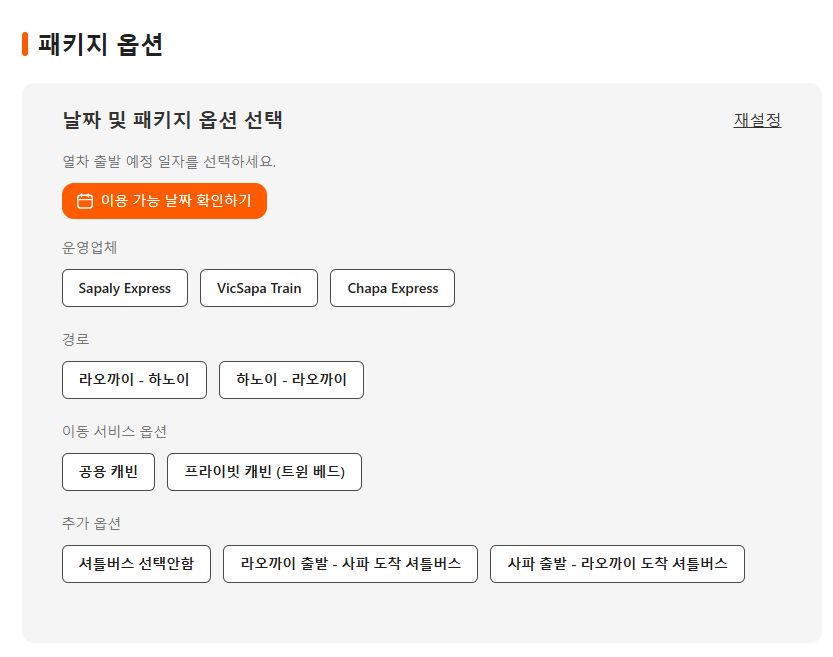Select 셔틀버스 선택안함 option
833x657 pixels.
coord(137,564)
